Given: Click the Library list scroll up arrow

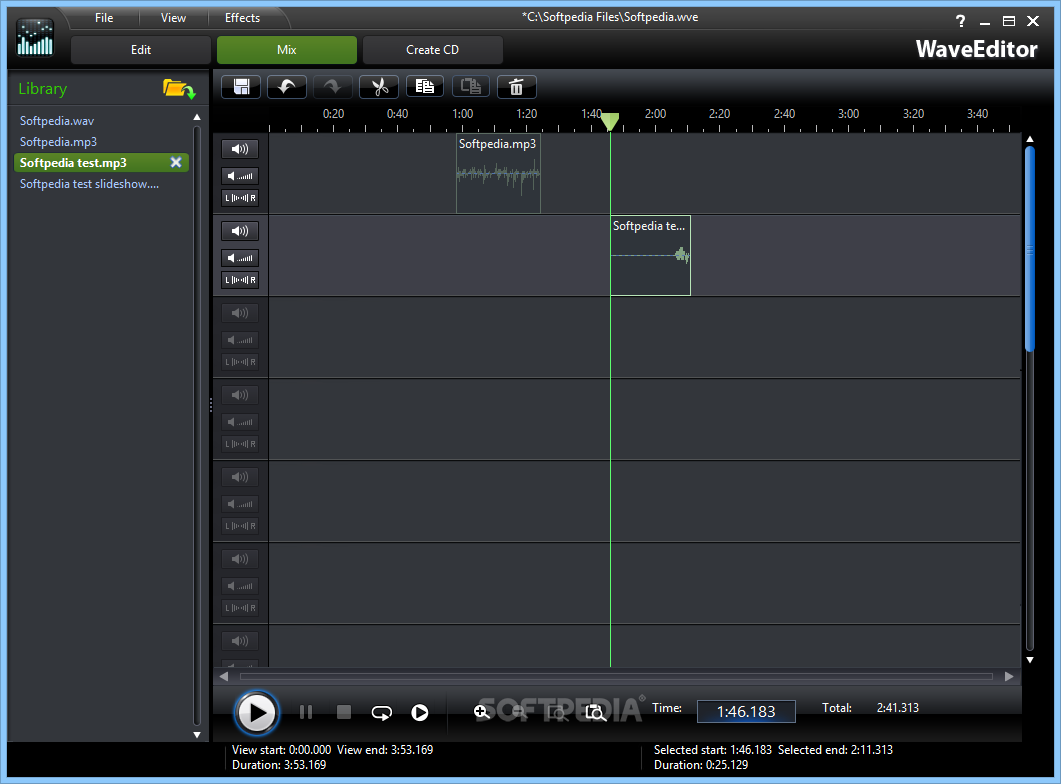Looking at the screenshot, I should (197, 118).
